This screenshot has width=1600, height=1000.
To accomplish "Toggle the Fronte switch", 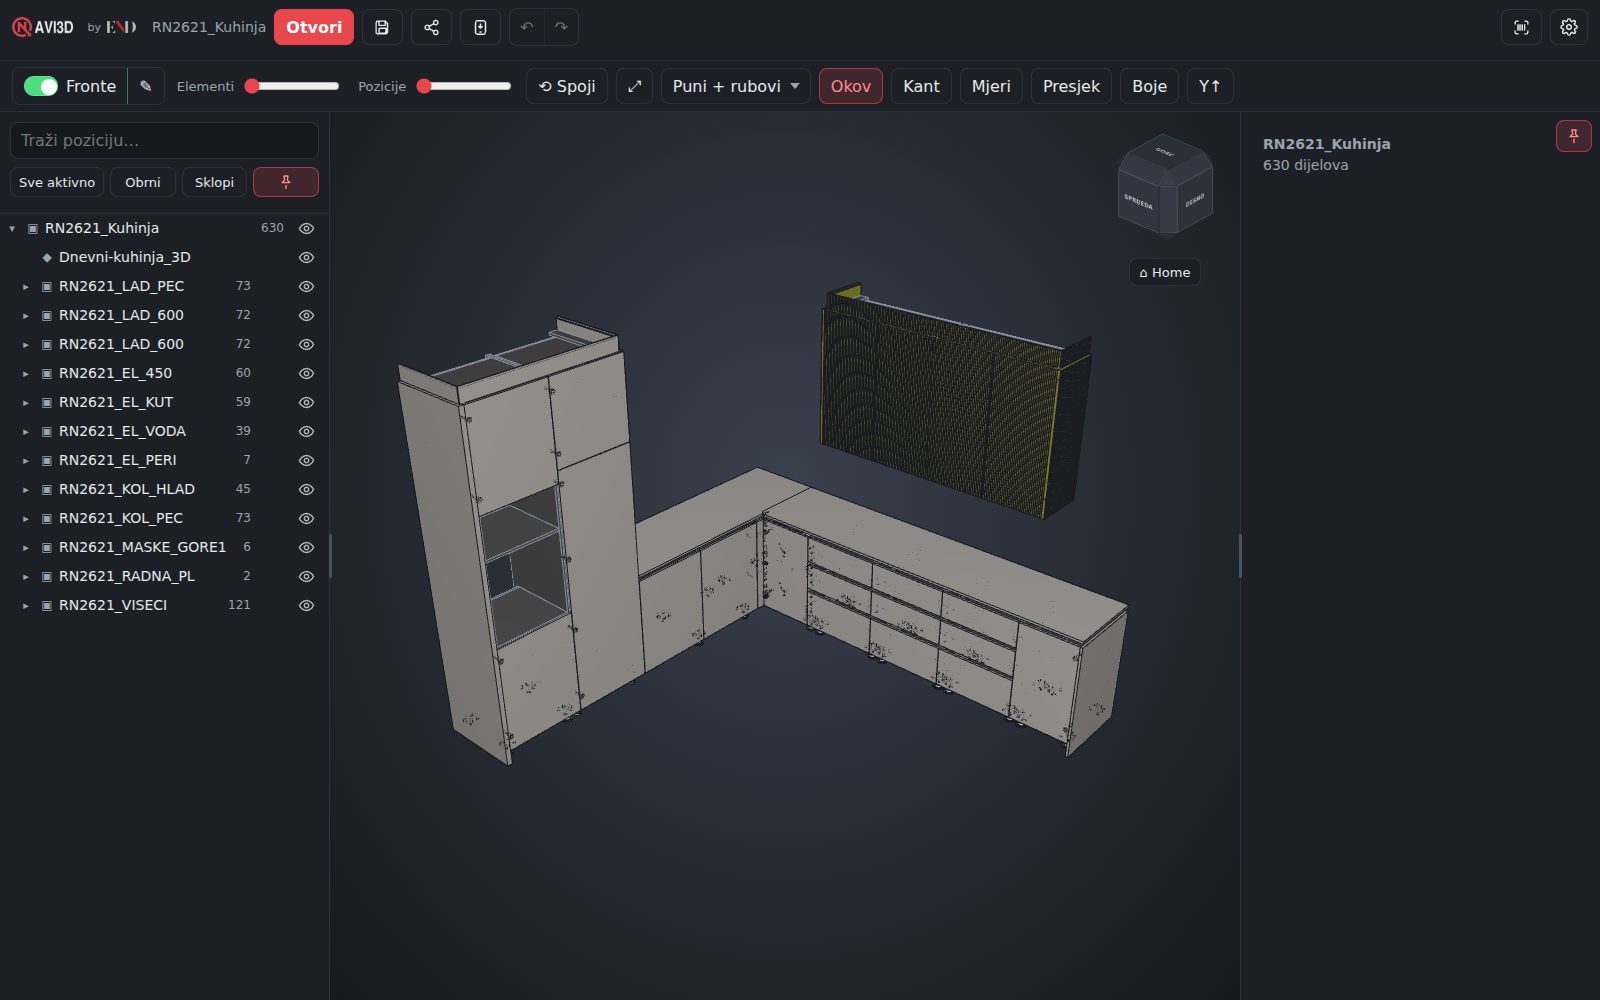I will 41,86.
